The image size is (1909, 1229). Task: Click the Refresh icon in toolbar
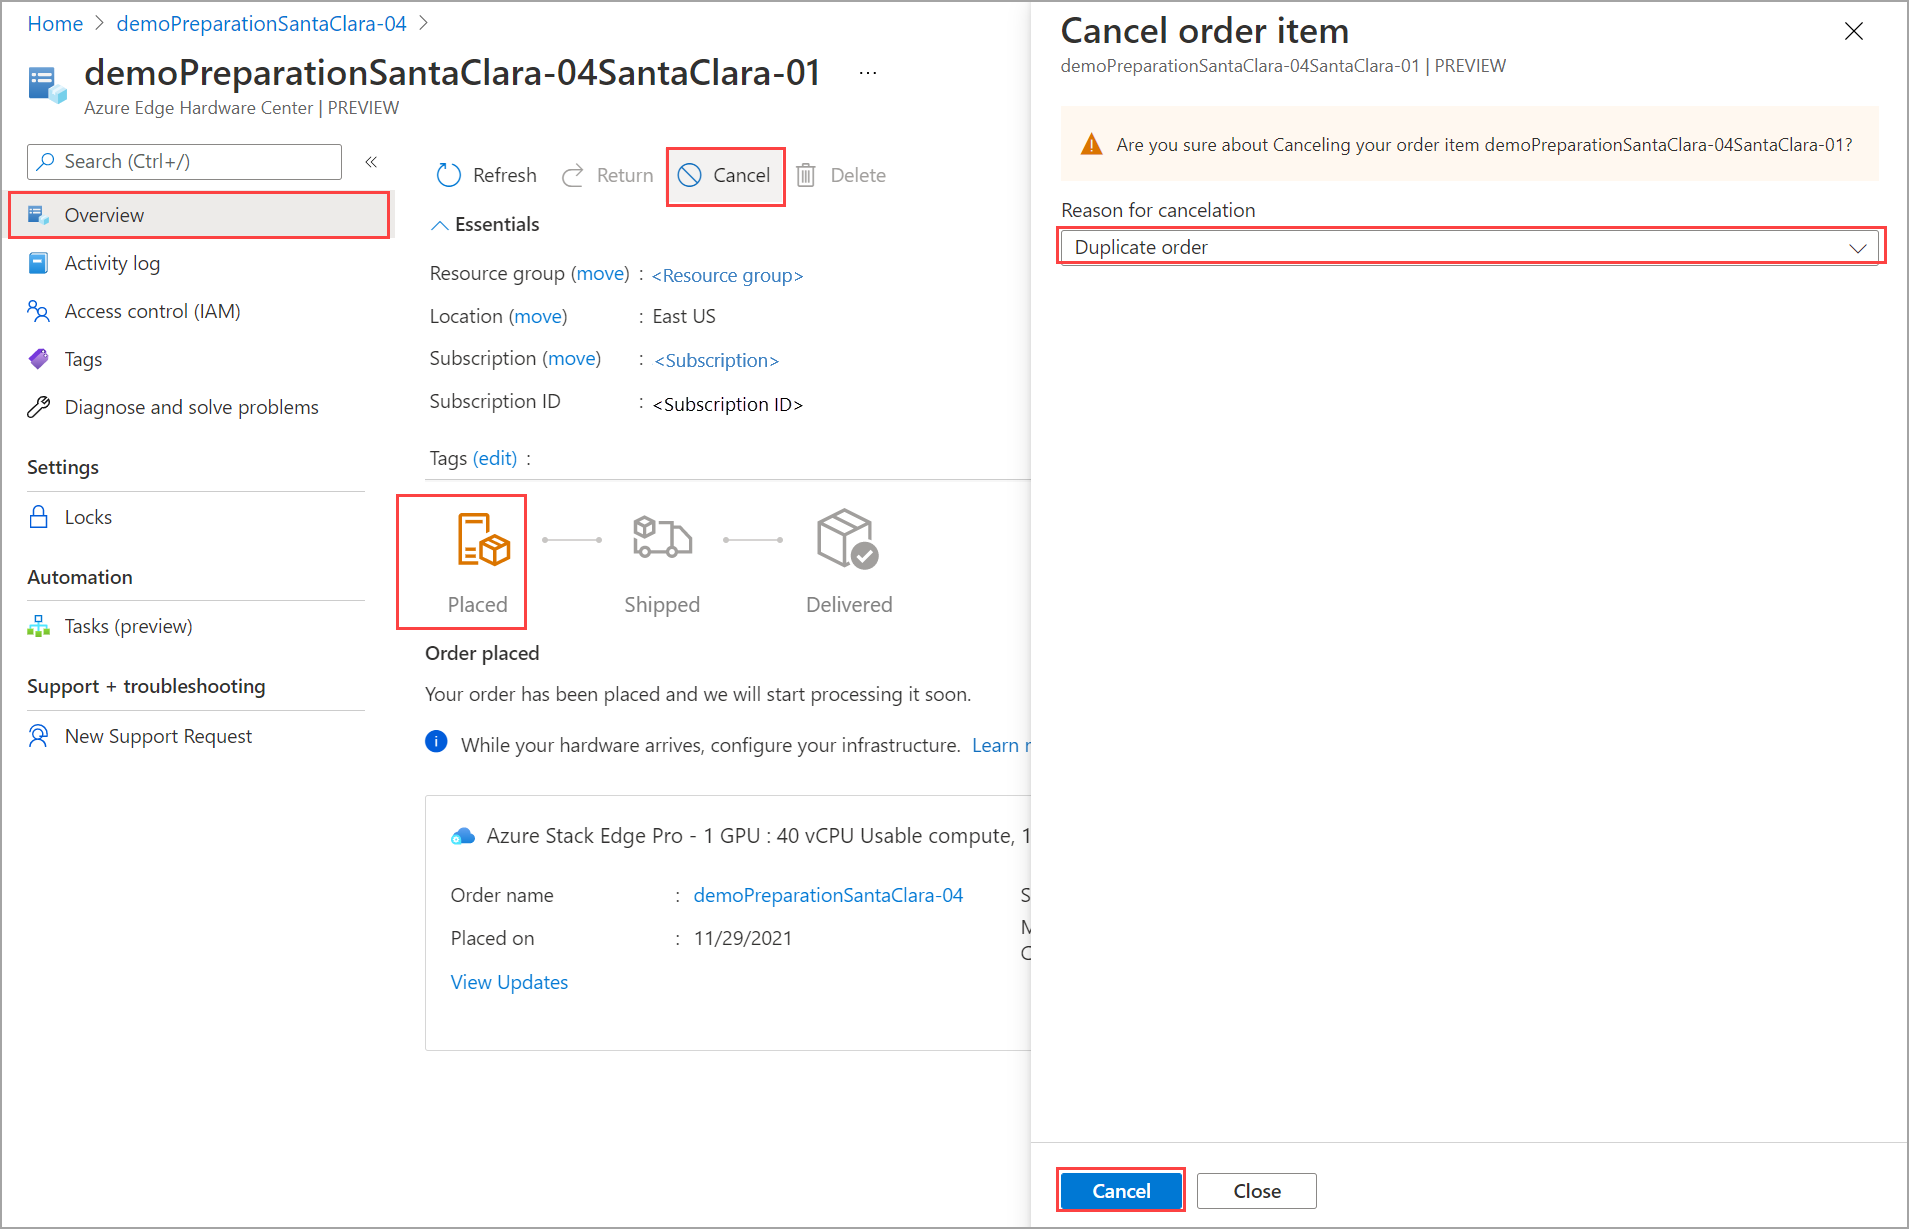click(x=449, y=175)
